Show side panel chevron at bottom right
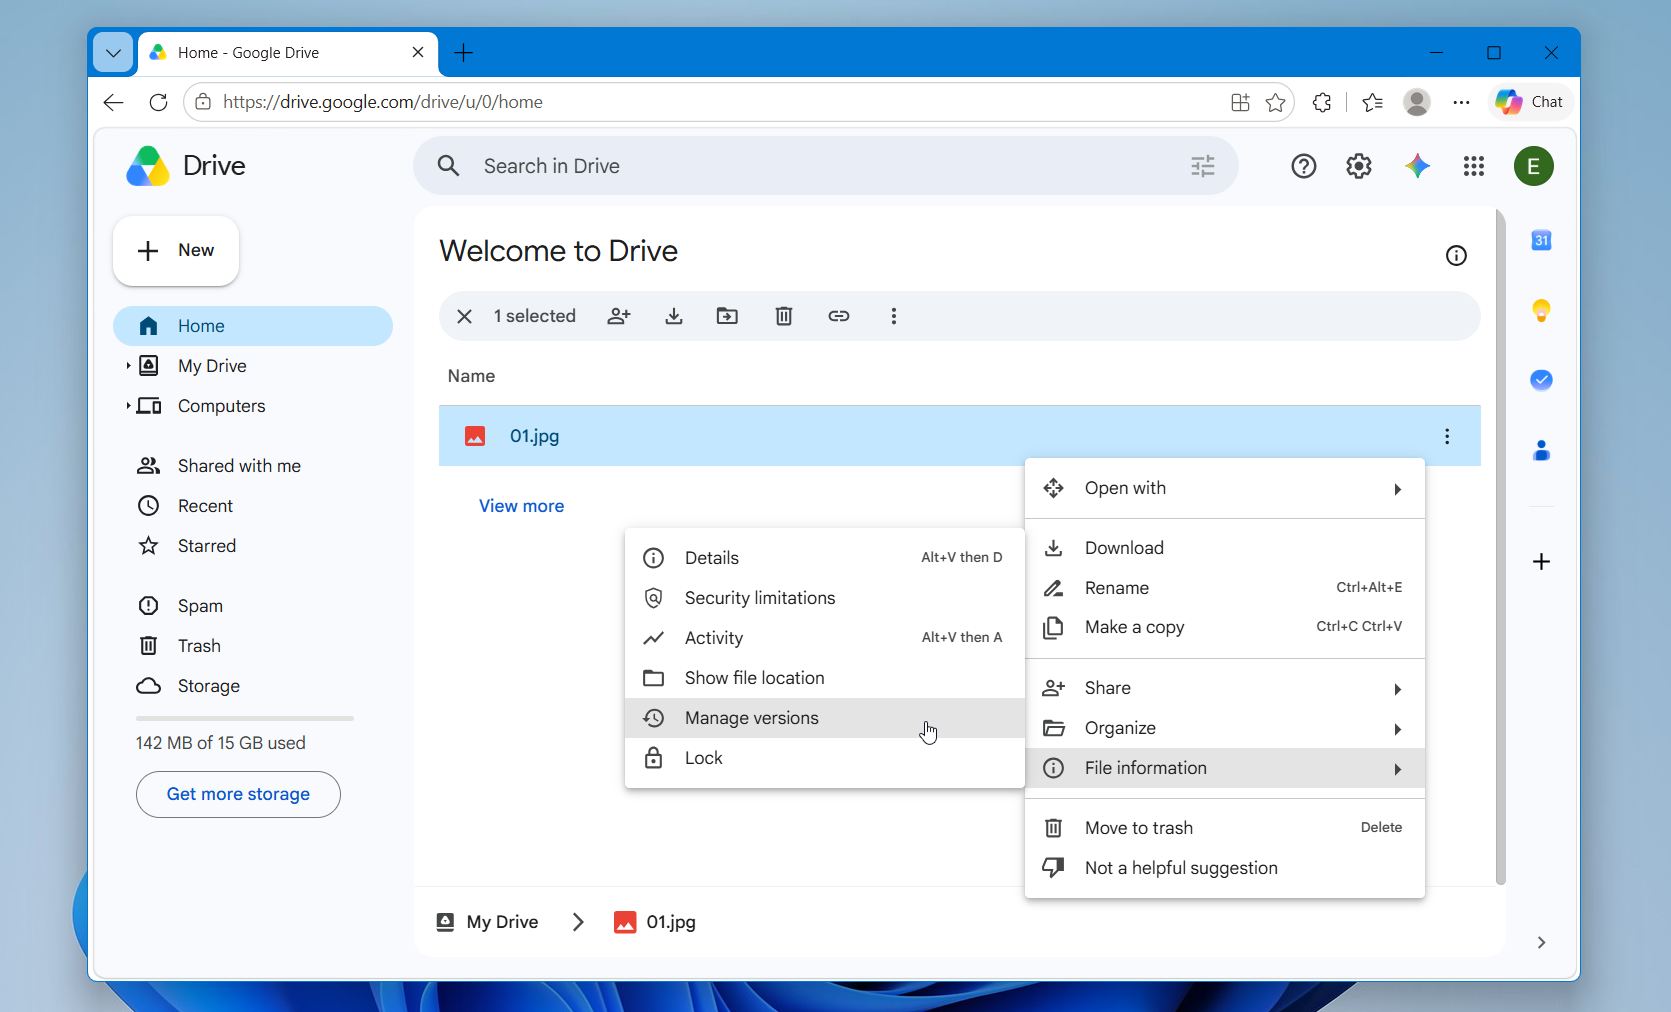This screenshot has width=1671, height=1012. tap(1542, 942)
